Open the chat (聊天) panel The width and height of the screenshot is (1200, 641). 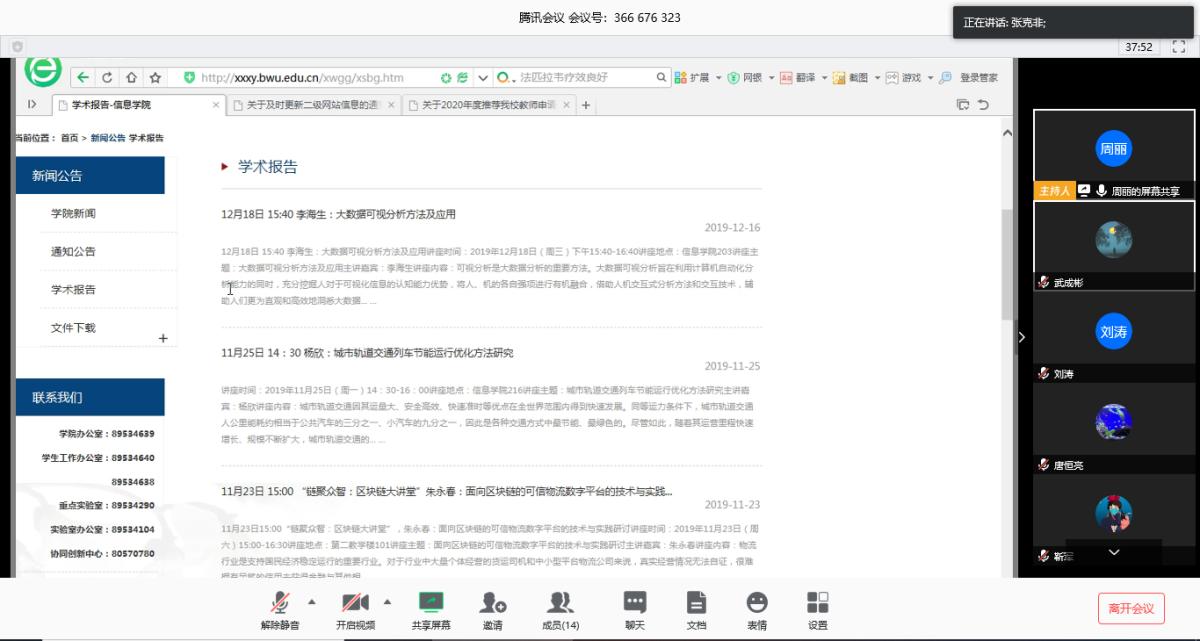pos(634,609)
